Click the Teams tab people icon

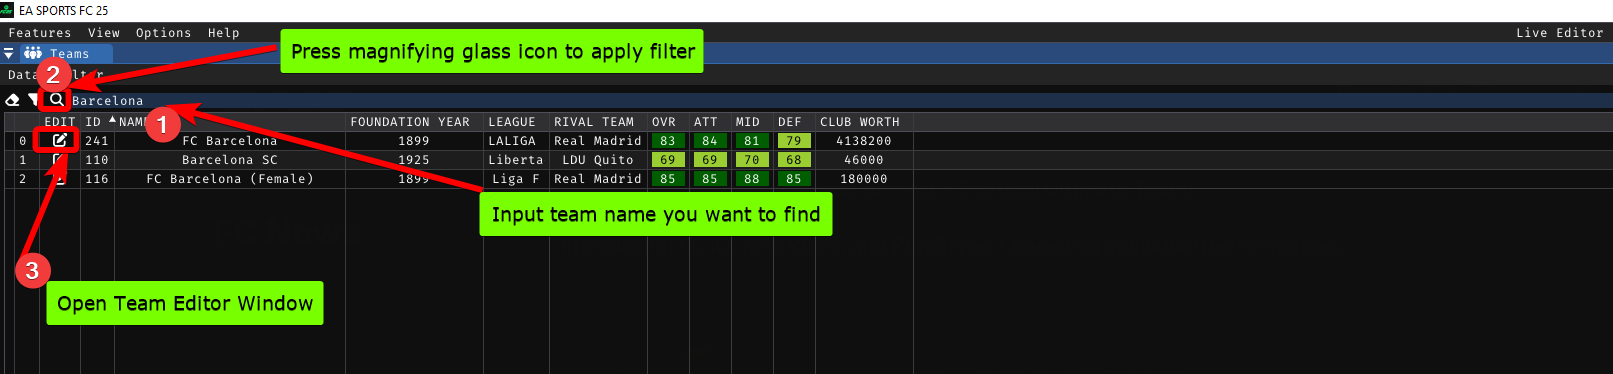point(33,54)
